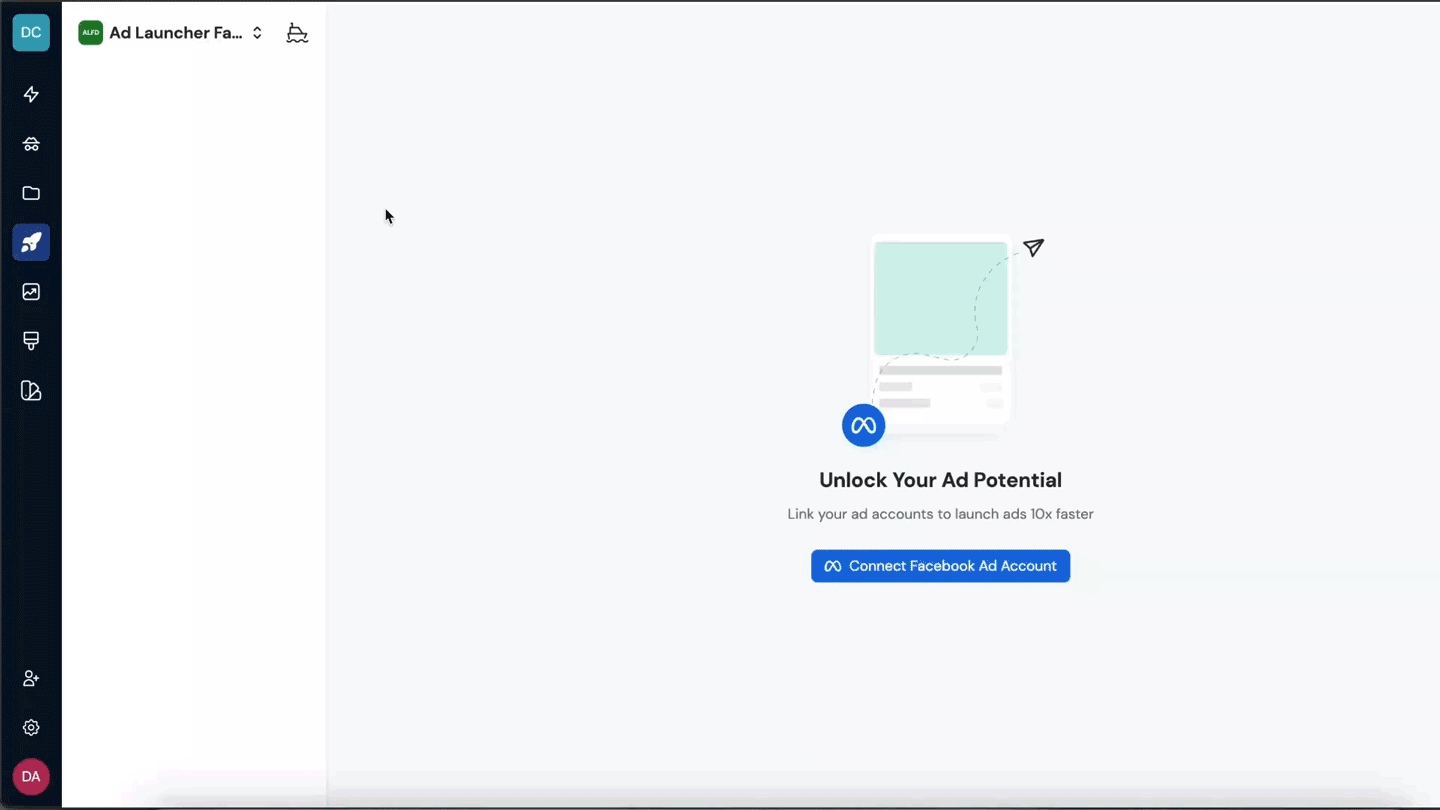Open the chart analytics sidebar icon
This screenshot has height=810, width=1440.
31,292
